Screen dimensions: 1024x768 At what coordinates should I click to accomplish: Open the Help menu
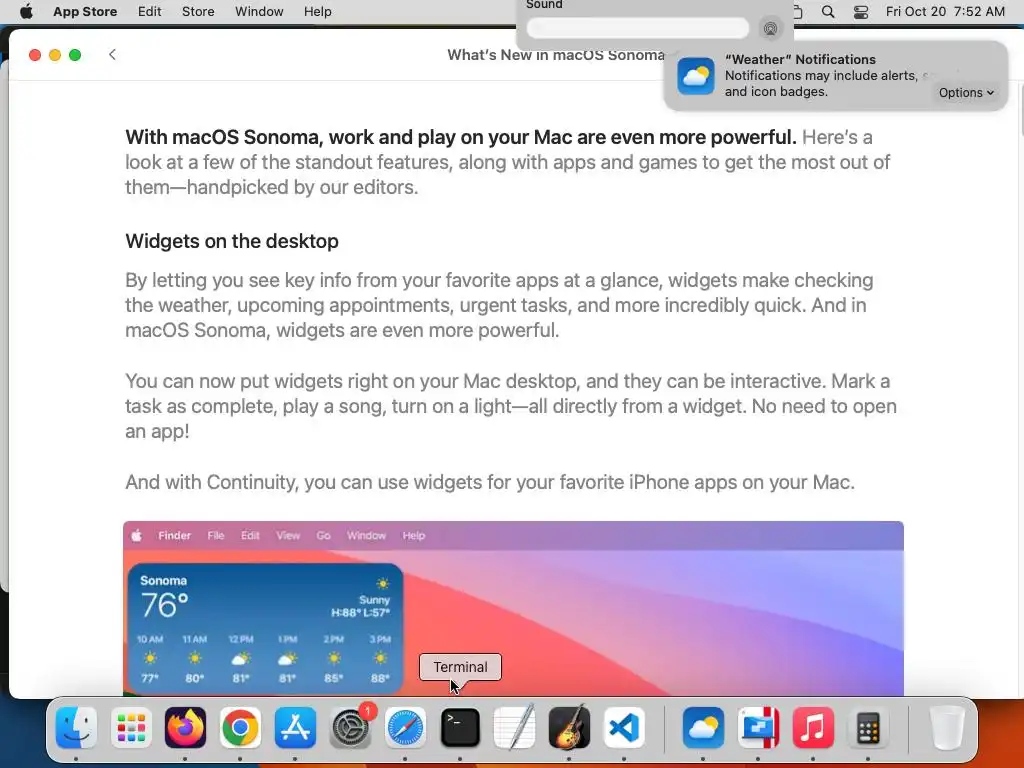[x=317, y=12]
